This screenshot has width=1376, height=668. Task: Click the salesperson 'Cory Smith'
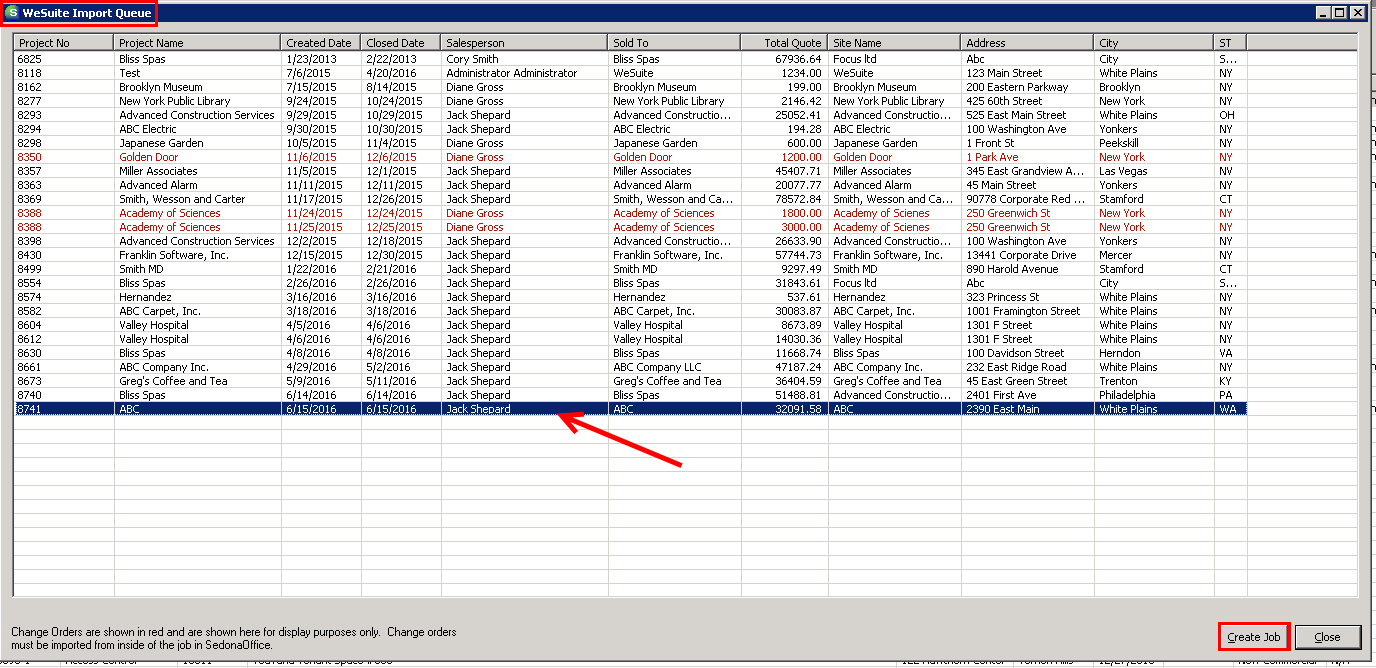[x=472, y=59]
